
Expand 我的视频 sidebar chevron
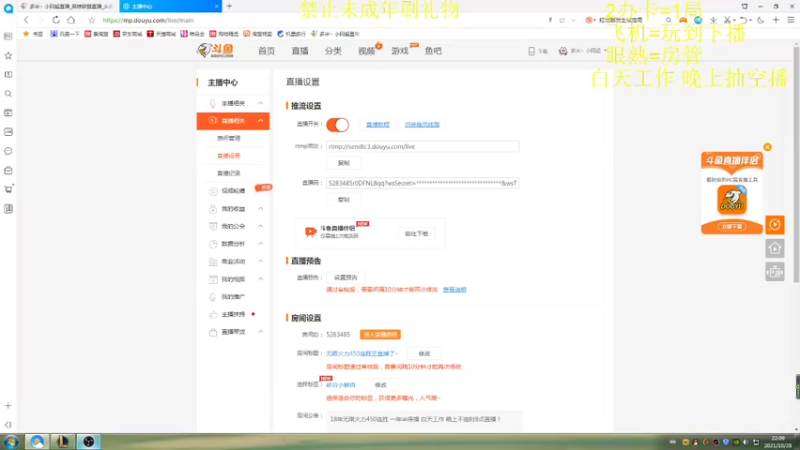tap(261, 279)
